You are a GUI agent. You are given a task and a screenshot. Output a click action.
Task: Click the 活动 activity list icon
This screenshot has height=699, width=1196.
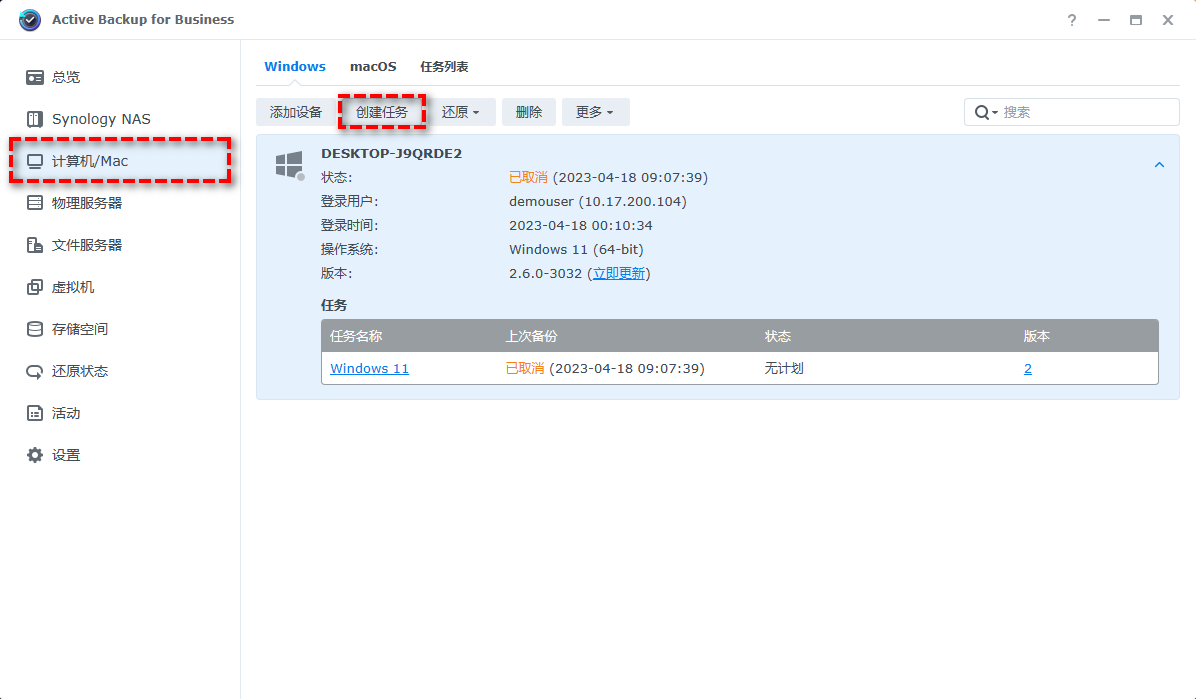coord(35,413)
